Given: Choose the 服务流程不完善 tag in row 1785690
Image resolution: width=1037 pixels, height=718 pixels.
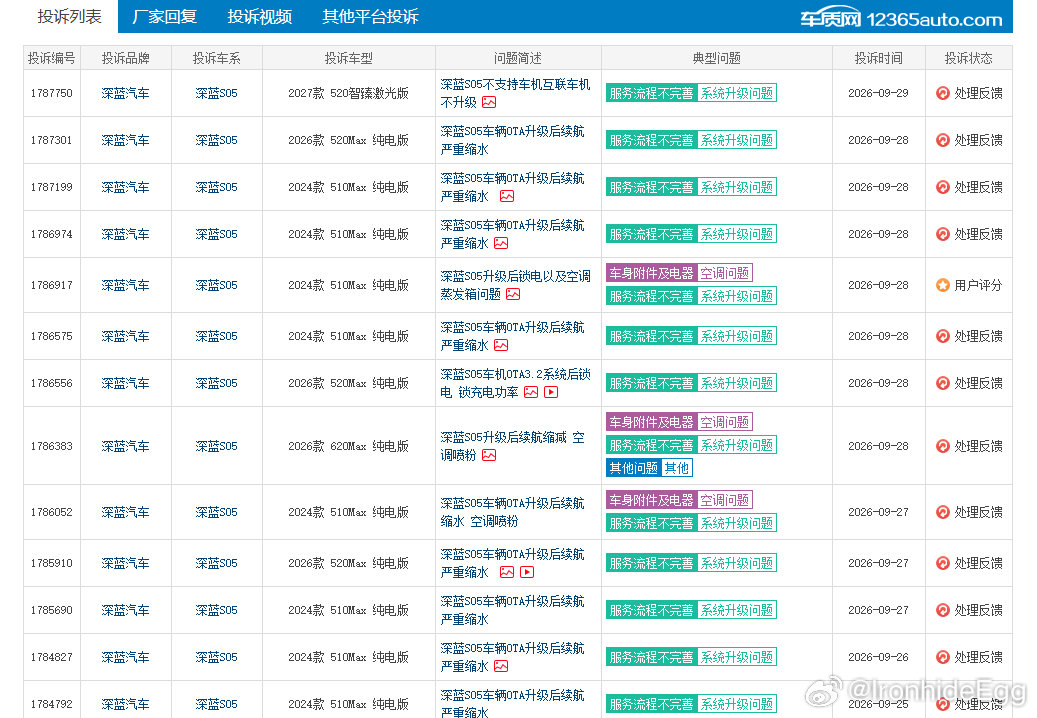Looking at the screenshot, I should coord(651,610).
